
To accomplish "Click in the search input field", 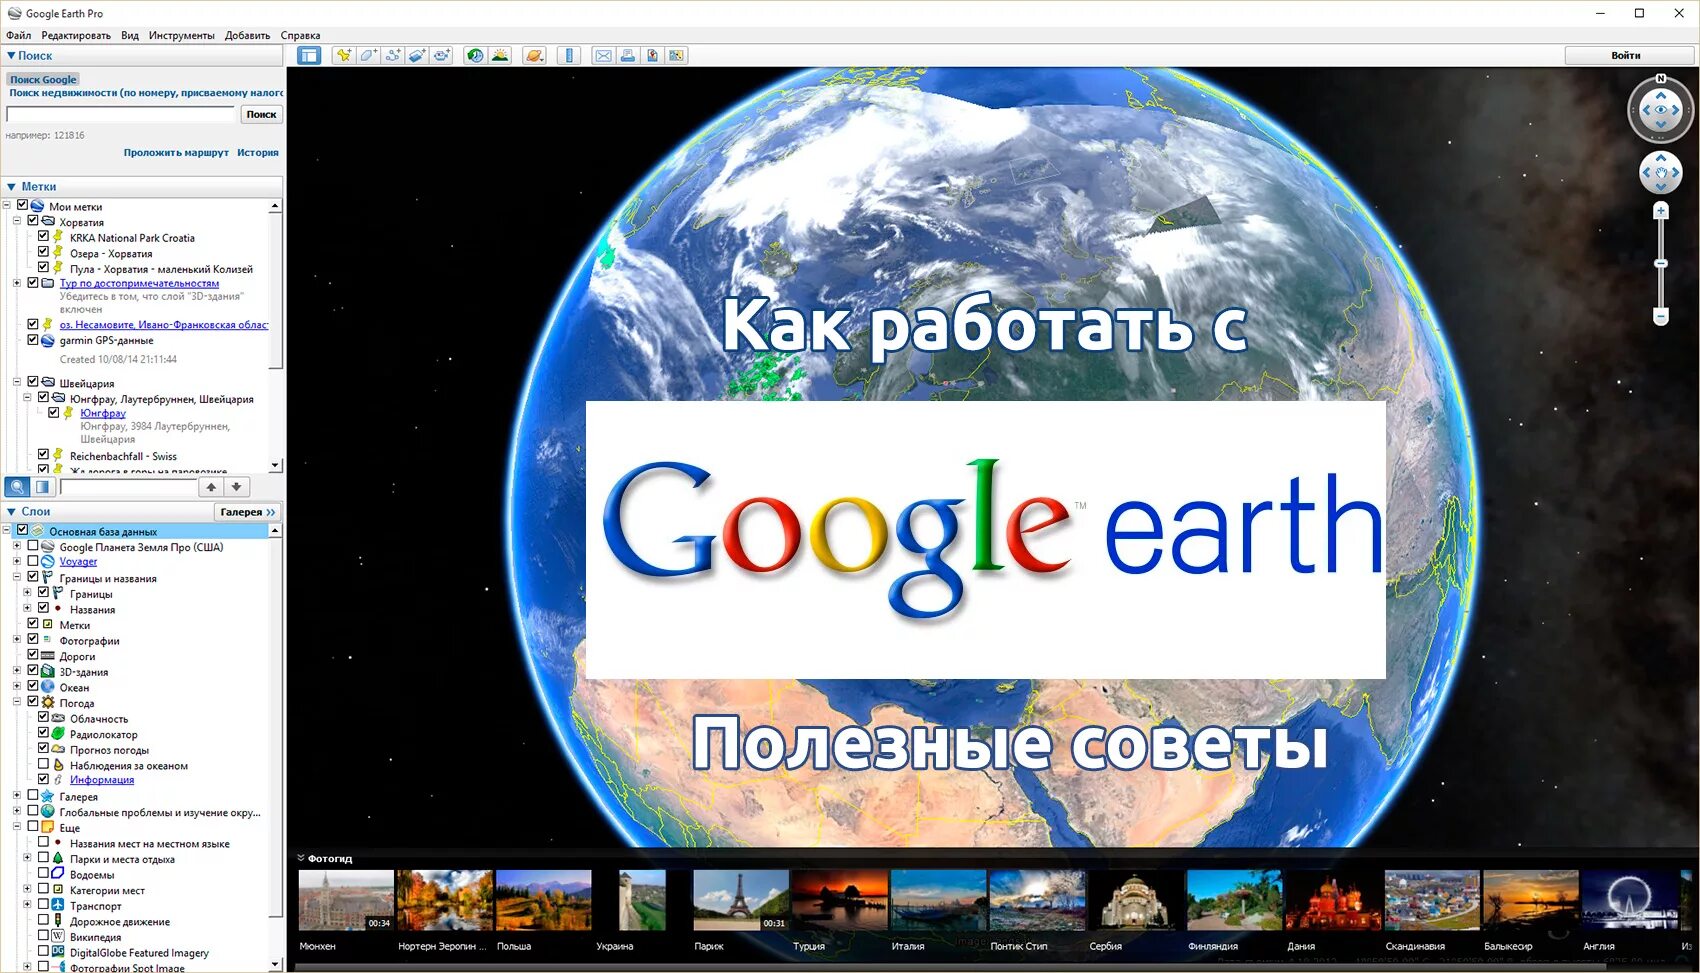I will pos(121,114).
